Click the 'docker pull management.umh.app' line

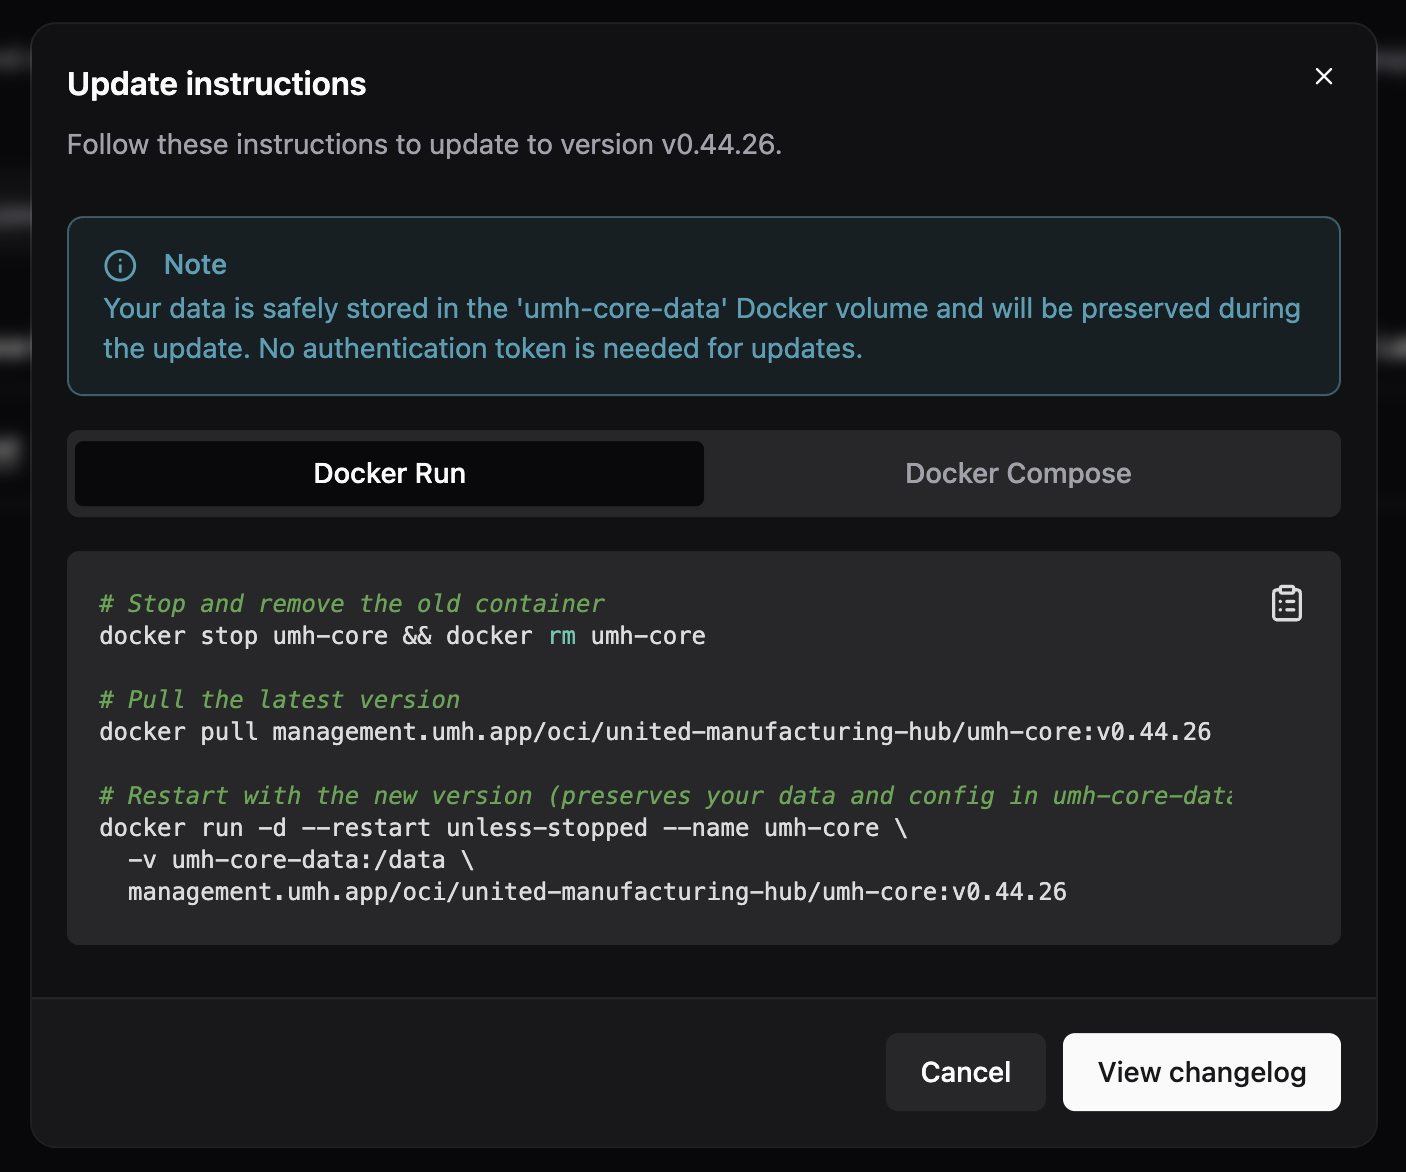[x=655, y=732]
